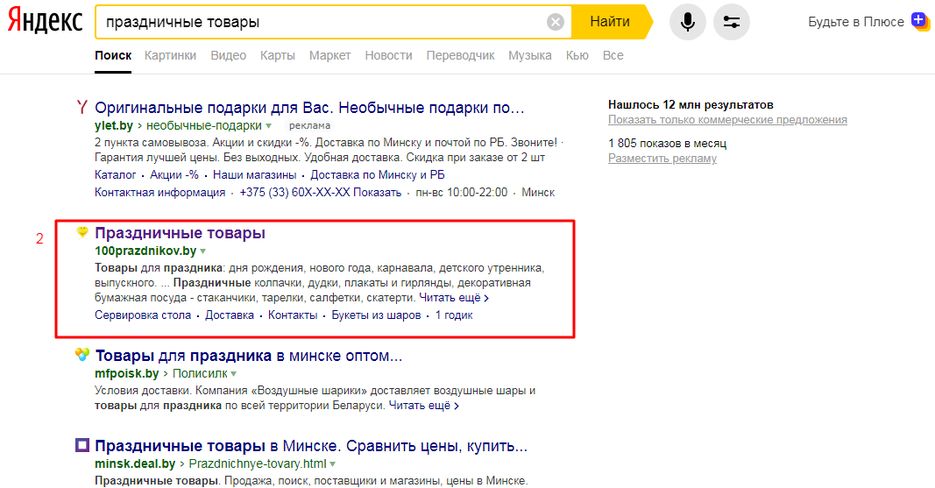Open Праздничные товары в Минске result title
935x488 pixels.
coord(311,446)
